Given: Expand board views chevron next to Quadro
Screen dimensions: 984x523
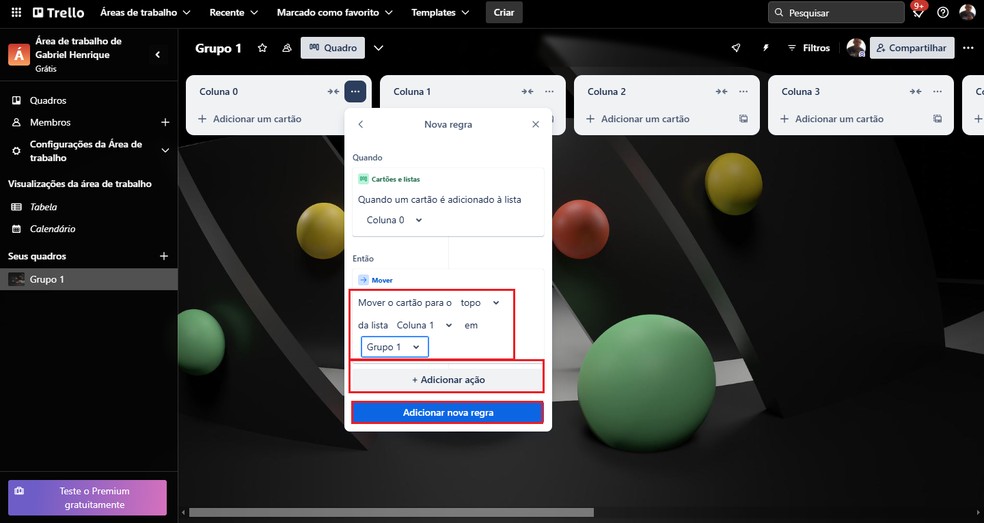Looking at the screenshot, I should 378,48.
